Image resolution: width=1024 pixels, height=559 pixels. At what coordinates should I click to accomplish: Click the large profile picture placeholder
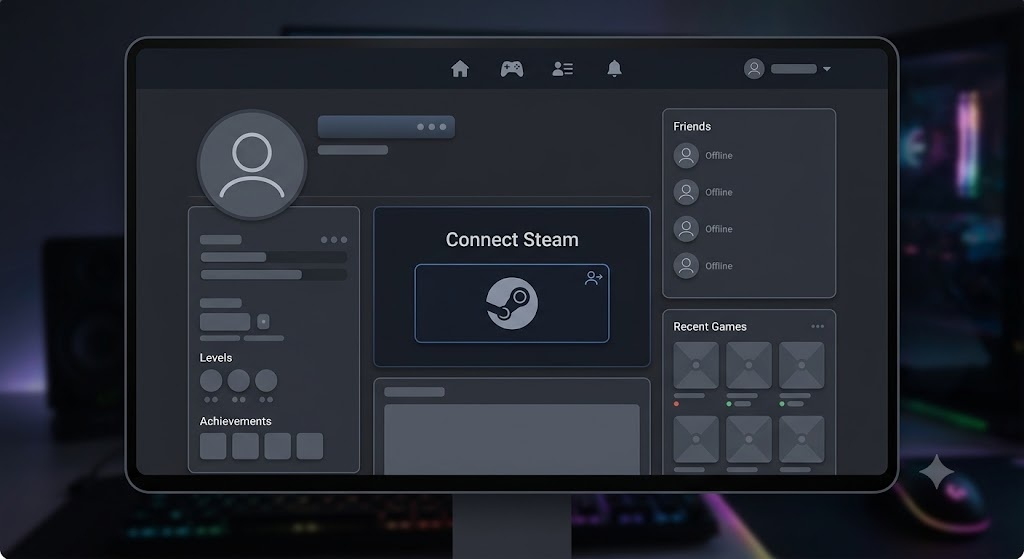pos(251,165)
